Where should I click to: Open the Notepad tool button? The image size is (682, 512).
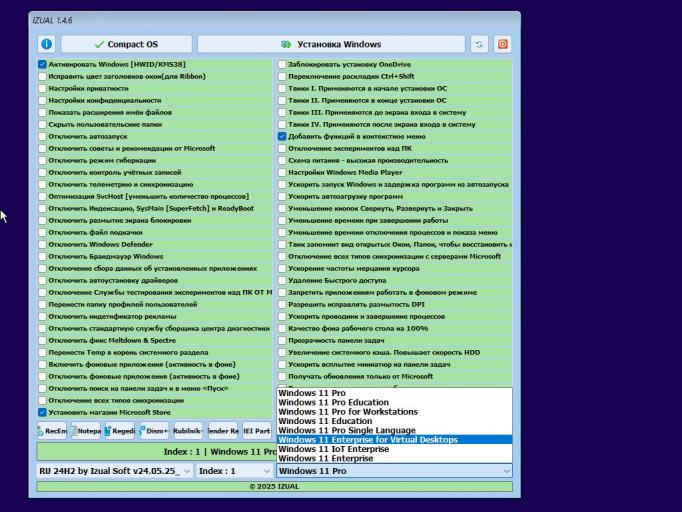click(x=86, y=431)
